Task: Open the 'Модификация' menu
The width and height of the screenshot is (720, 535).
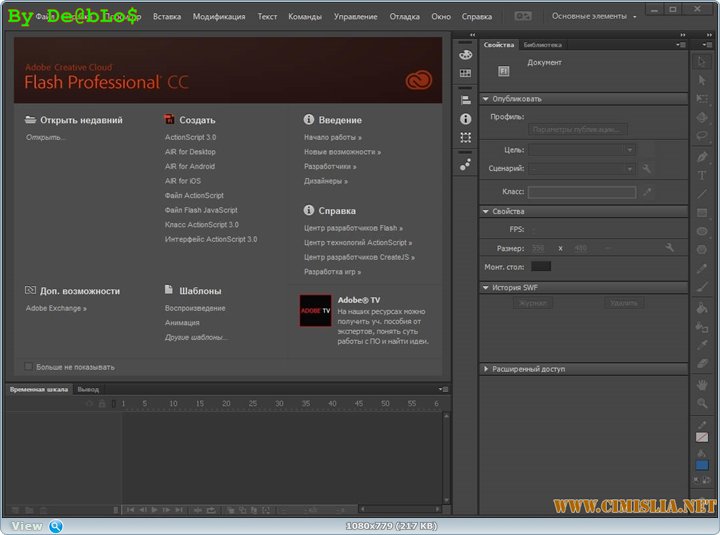Action: [x=218, y=17]
